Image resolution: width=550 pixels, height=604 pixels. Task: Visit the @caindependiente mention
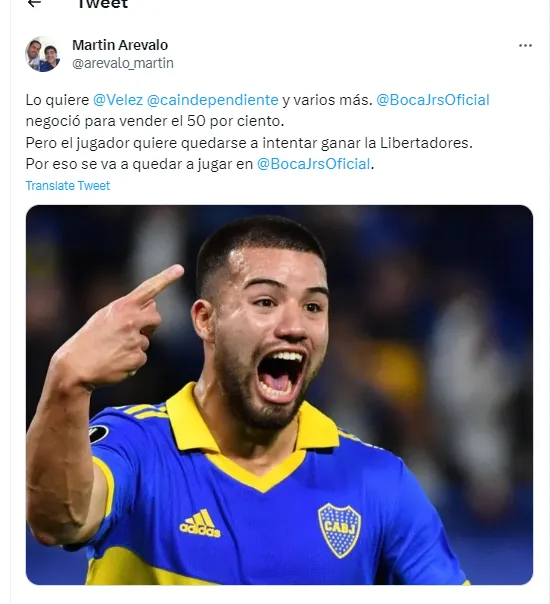pyautogui.click(x=213, y=100)
